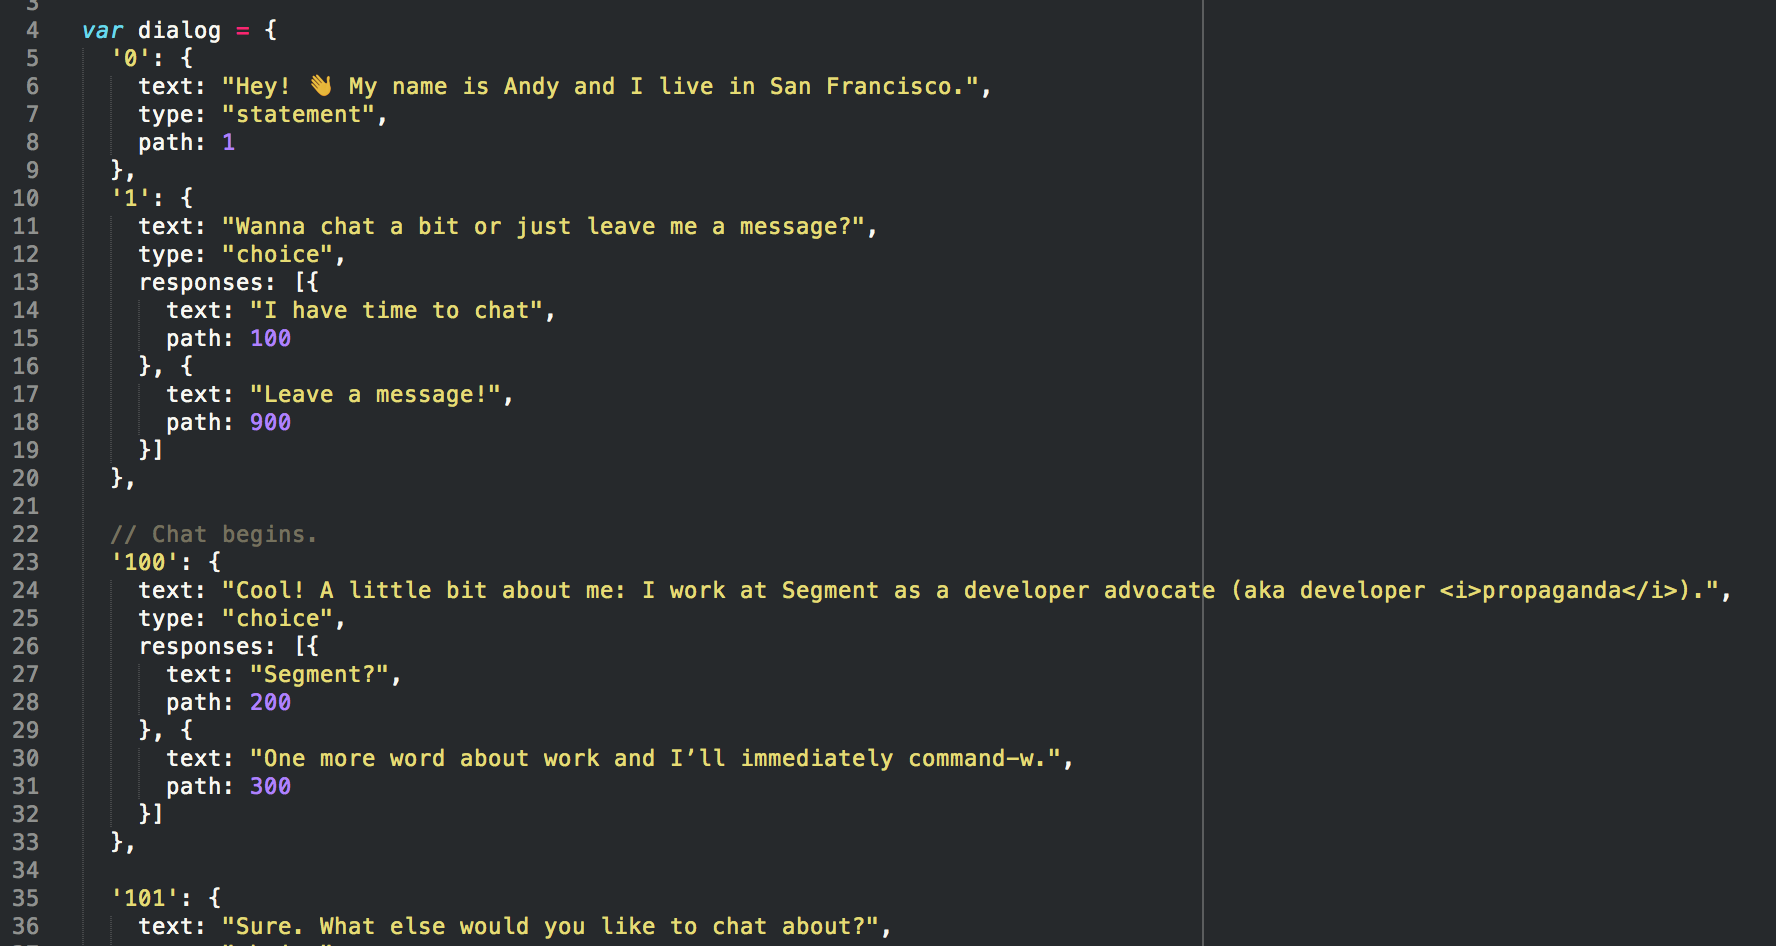Click line number 22 in the gutter
The width and height of the screenshot is (1776, 946).
[x=26, y=534]
